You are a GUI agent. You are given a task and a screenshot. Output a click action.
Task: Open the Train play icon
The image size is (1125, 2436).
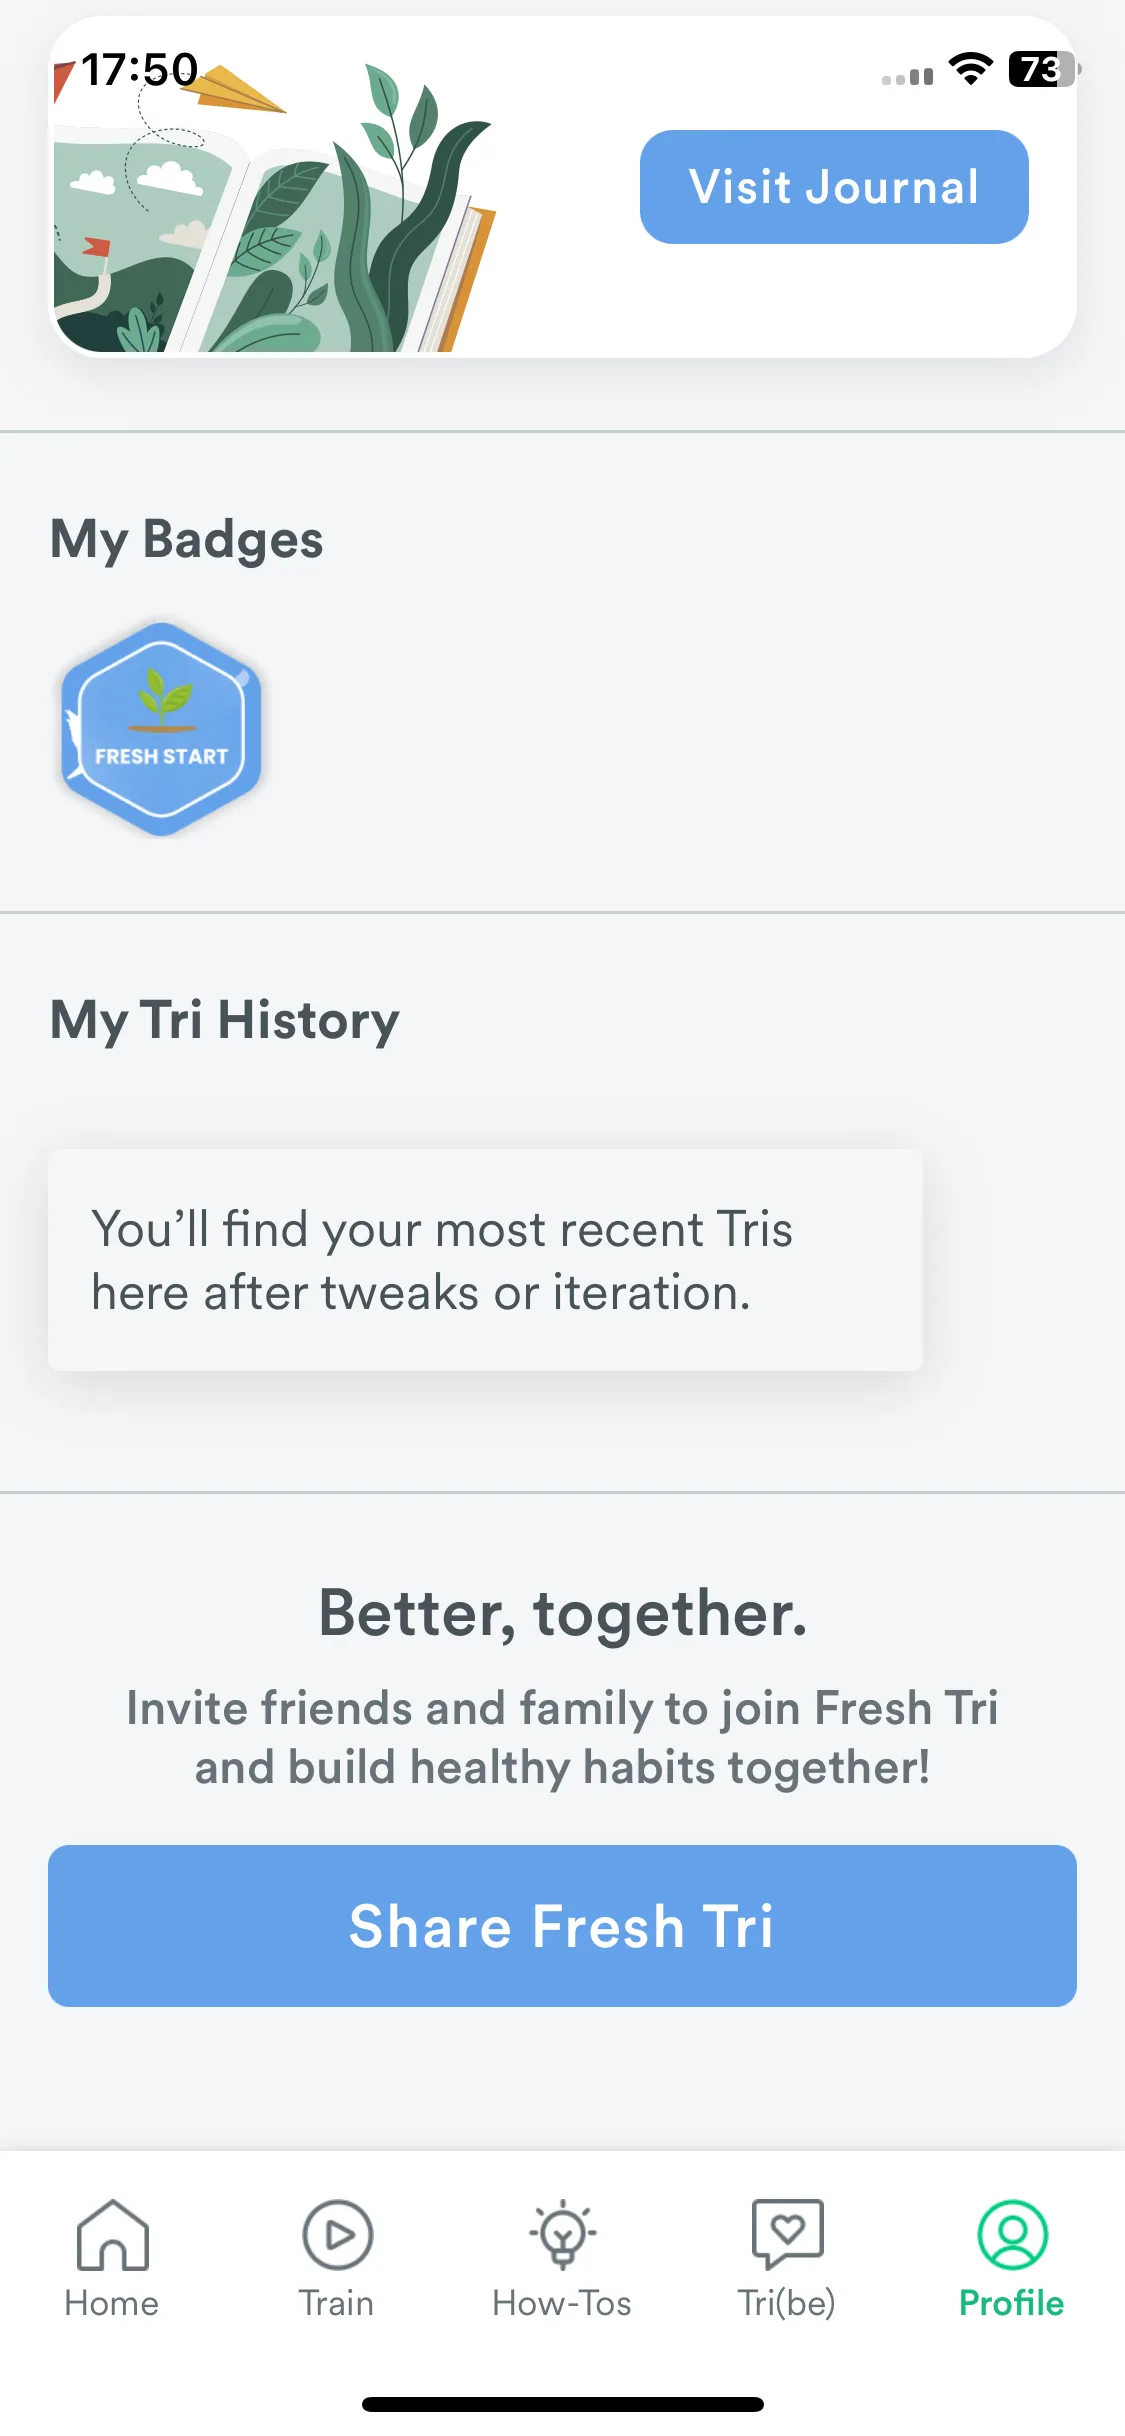point(337,2234)
